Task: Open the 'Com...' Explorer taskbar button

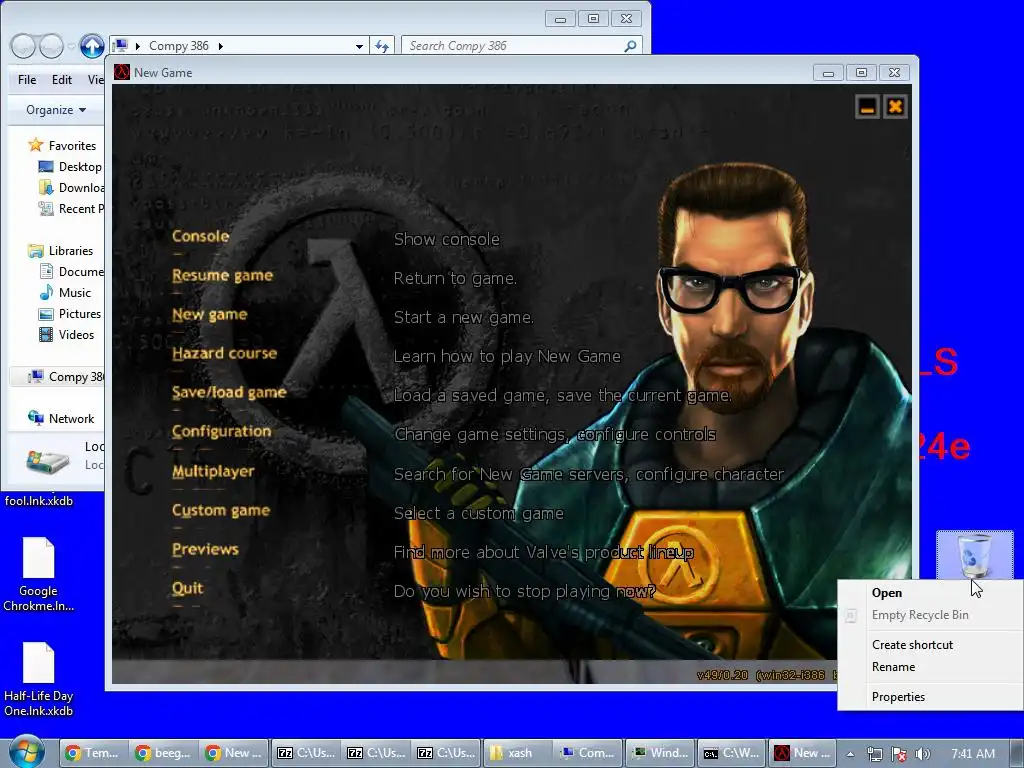Action: point(588,753)
